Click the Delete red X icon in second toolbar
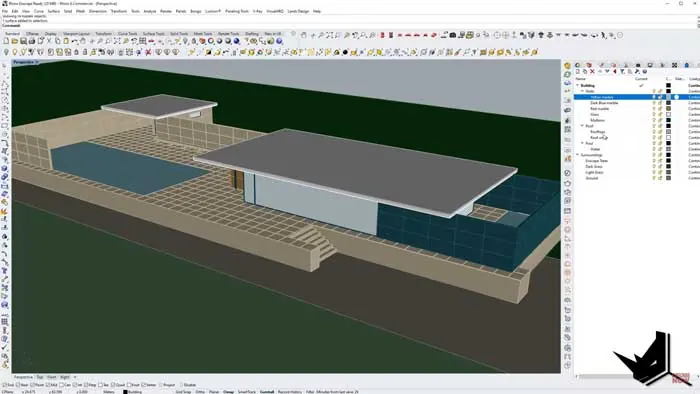 tap(148, 52)
